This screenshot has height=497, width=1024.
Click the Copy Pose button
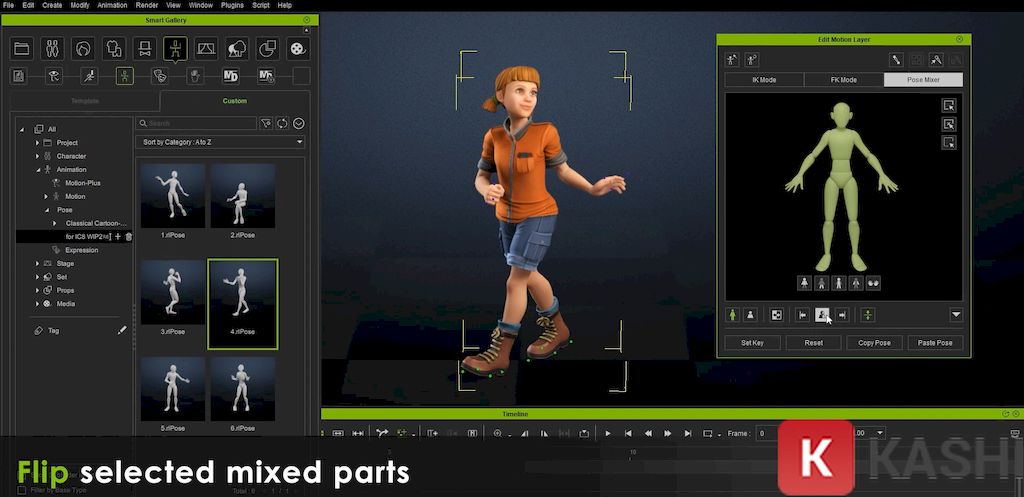click(x=874, y=343)
